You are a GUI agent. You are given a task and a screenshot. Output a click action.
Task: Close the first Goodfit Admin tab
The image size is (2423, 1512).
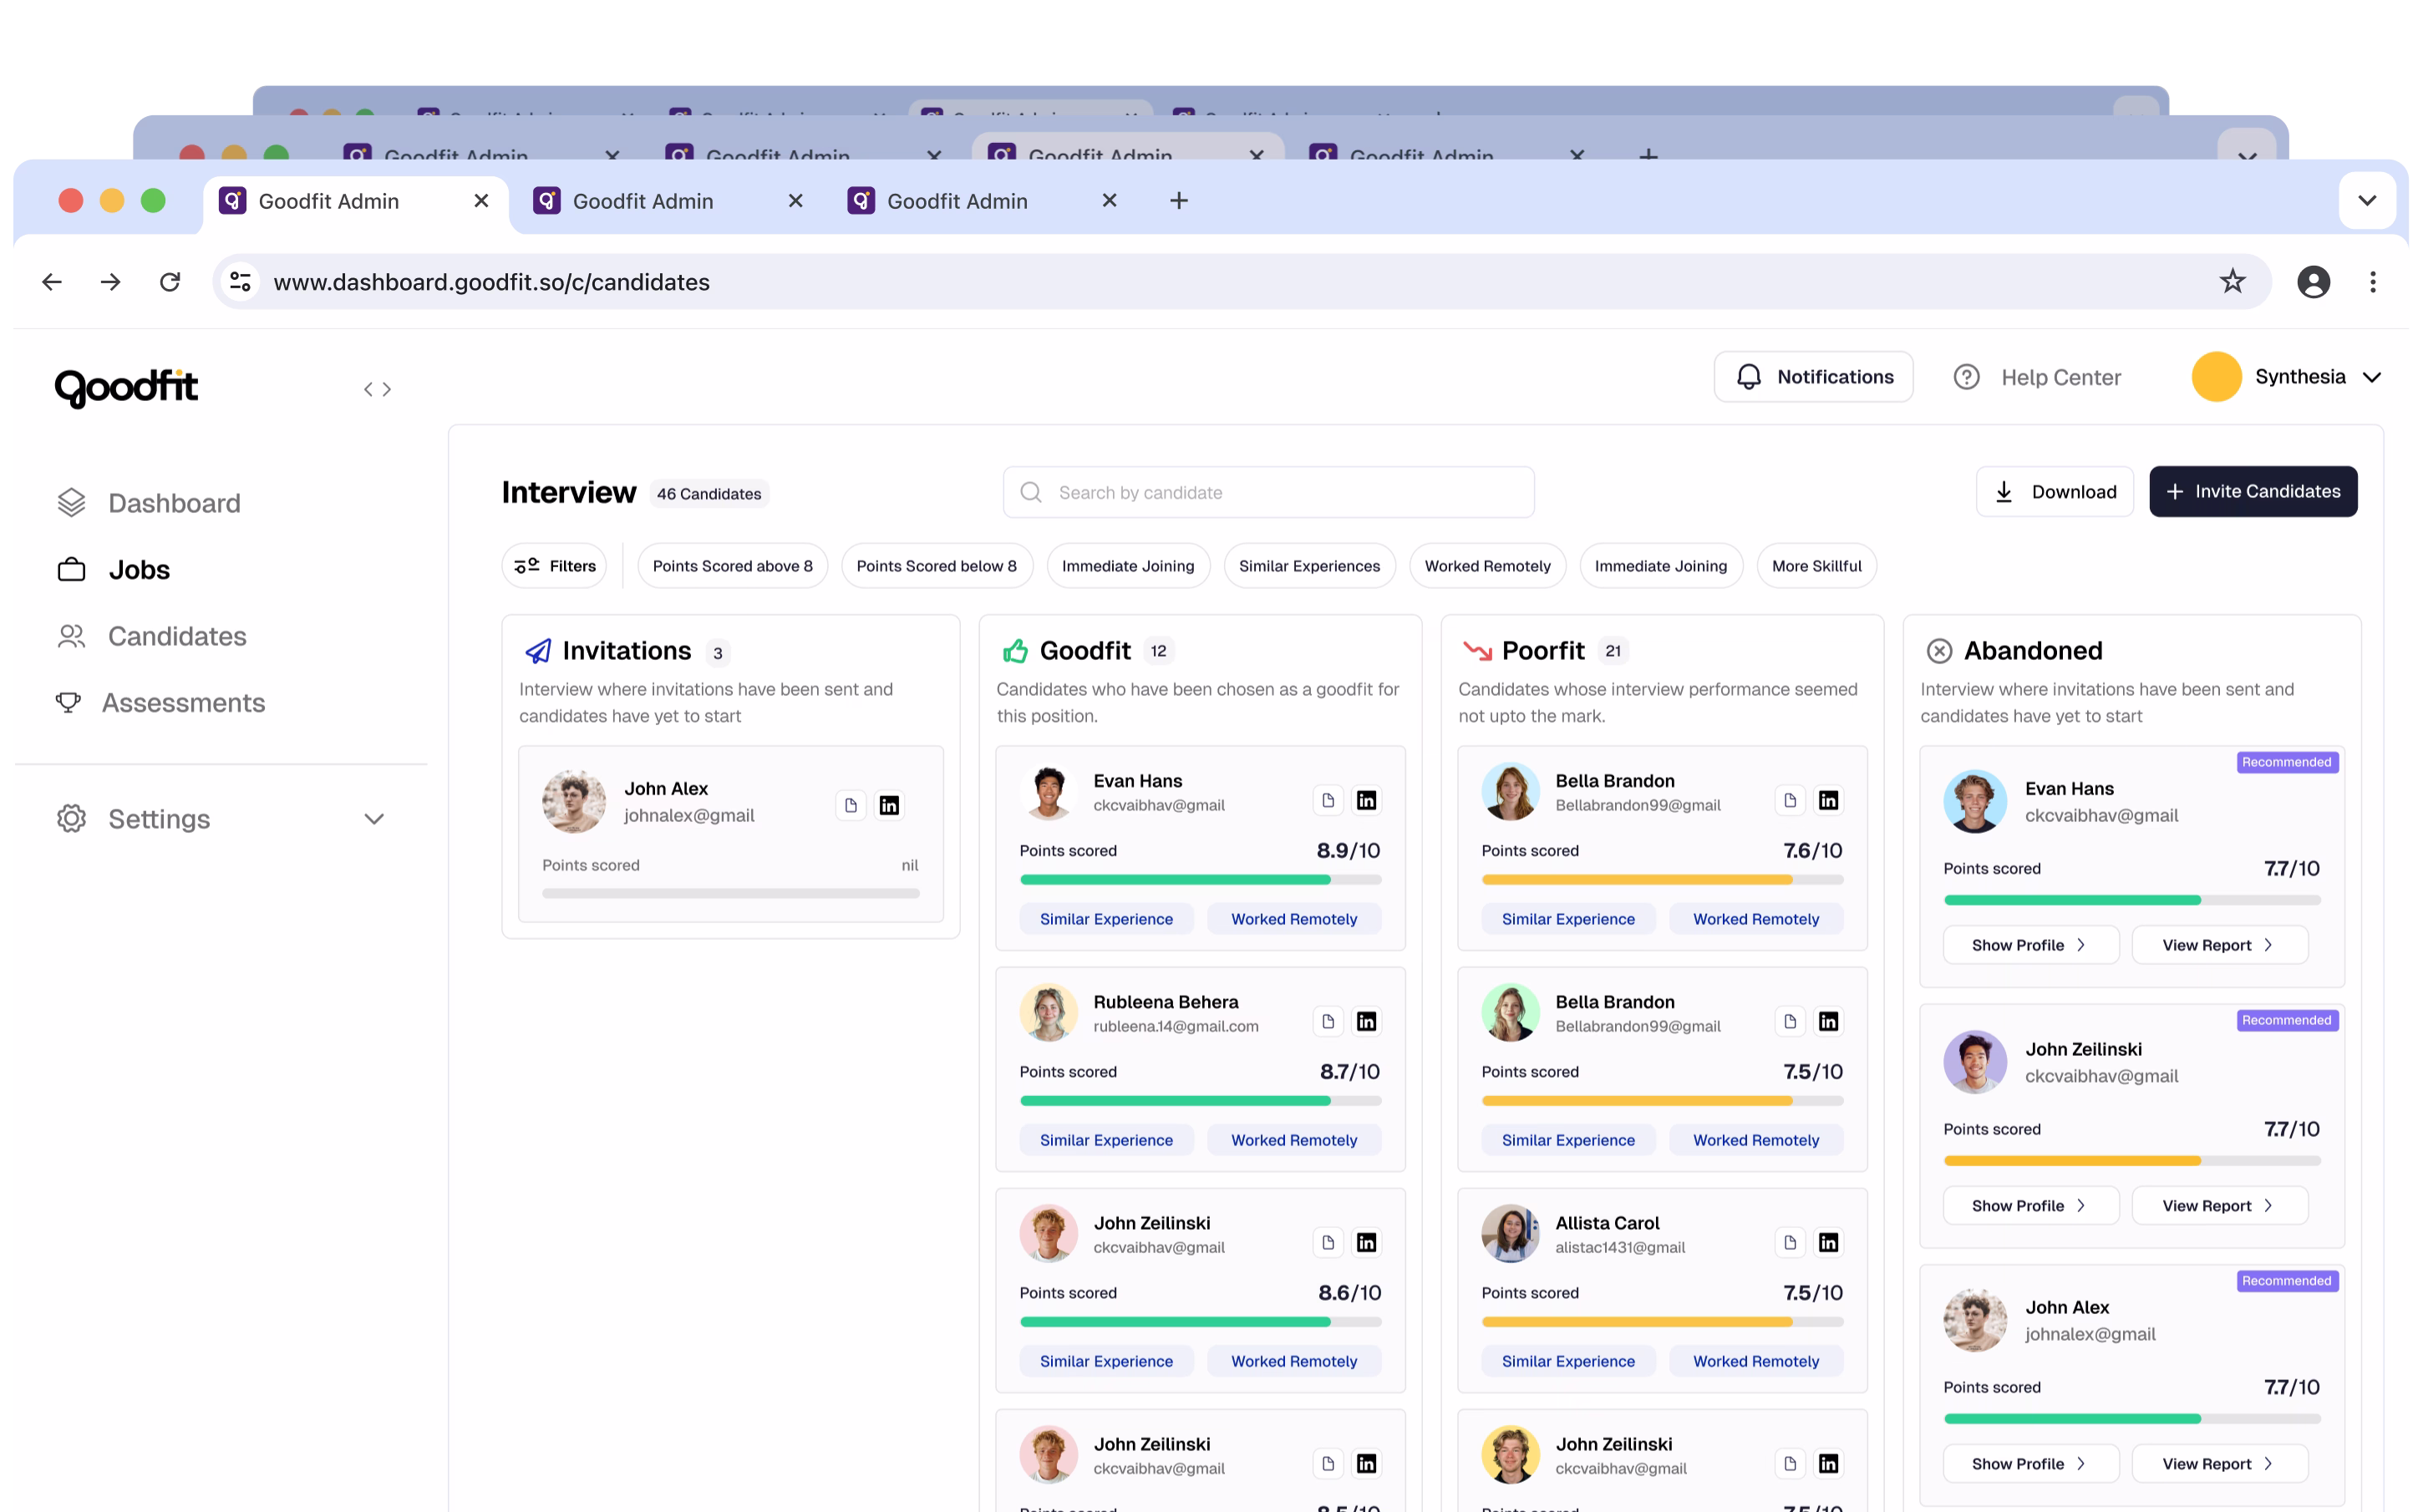481,201
